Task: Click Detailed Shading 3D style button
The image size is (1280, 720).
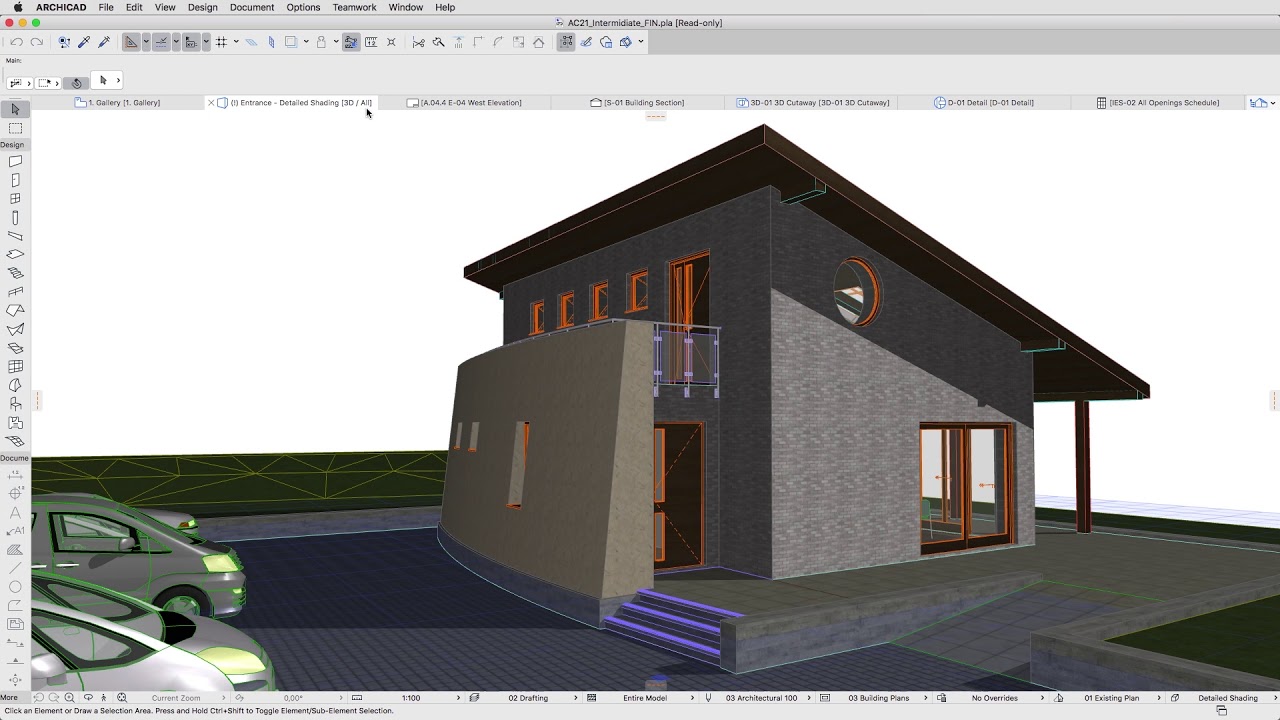Action: (x=1227, y=698)
